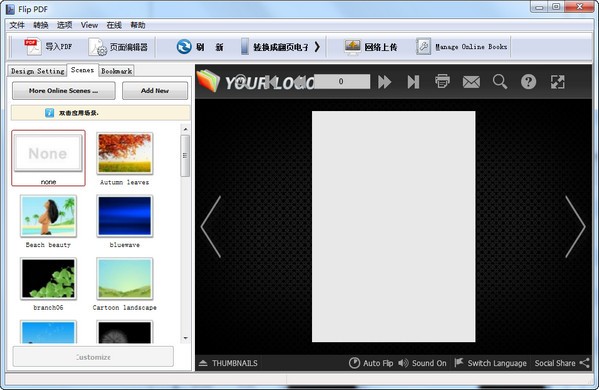The height and width of the screenshot is (390, 599).
Task: Open the View menu
Action: coord(89,25)
